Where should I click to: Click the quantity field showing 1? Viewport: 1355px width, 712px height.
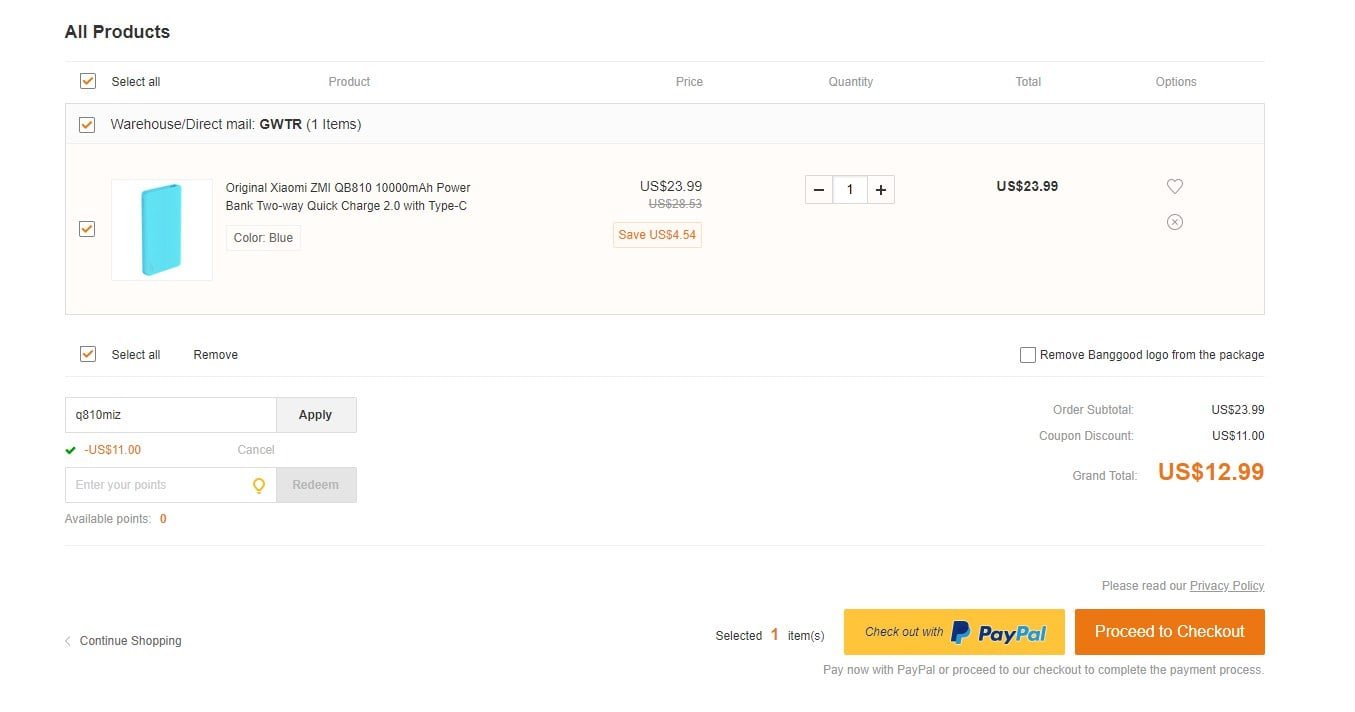pyautogui.click(x=850, y=190)
